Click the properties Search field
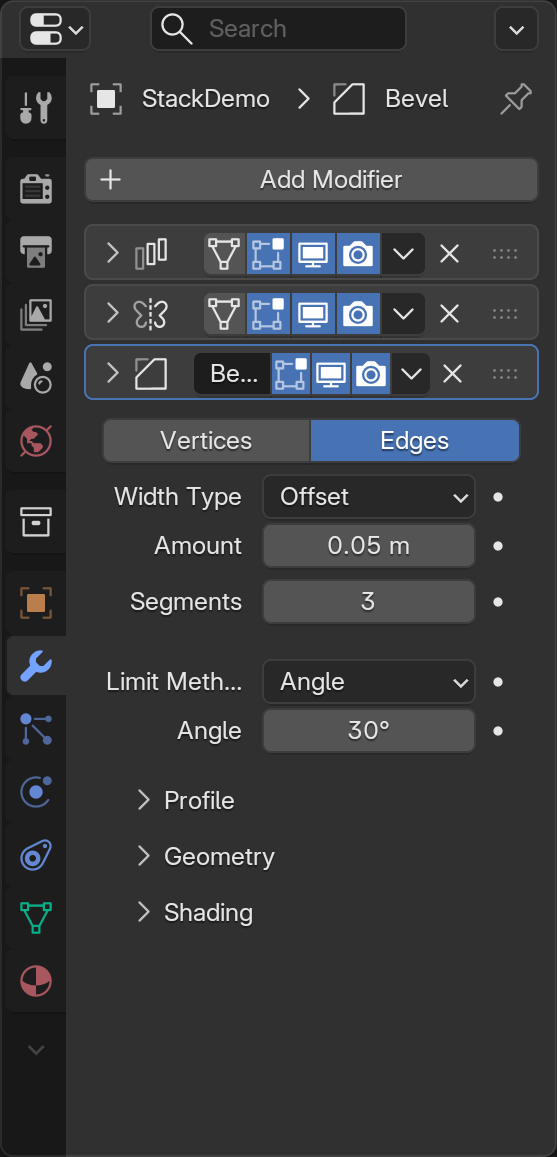Viewport: 557px width, 1157px height. [x=278, y=29]
